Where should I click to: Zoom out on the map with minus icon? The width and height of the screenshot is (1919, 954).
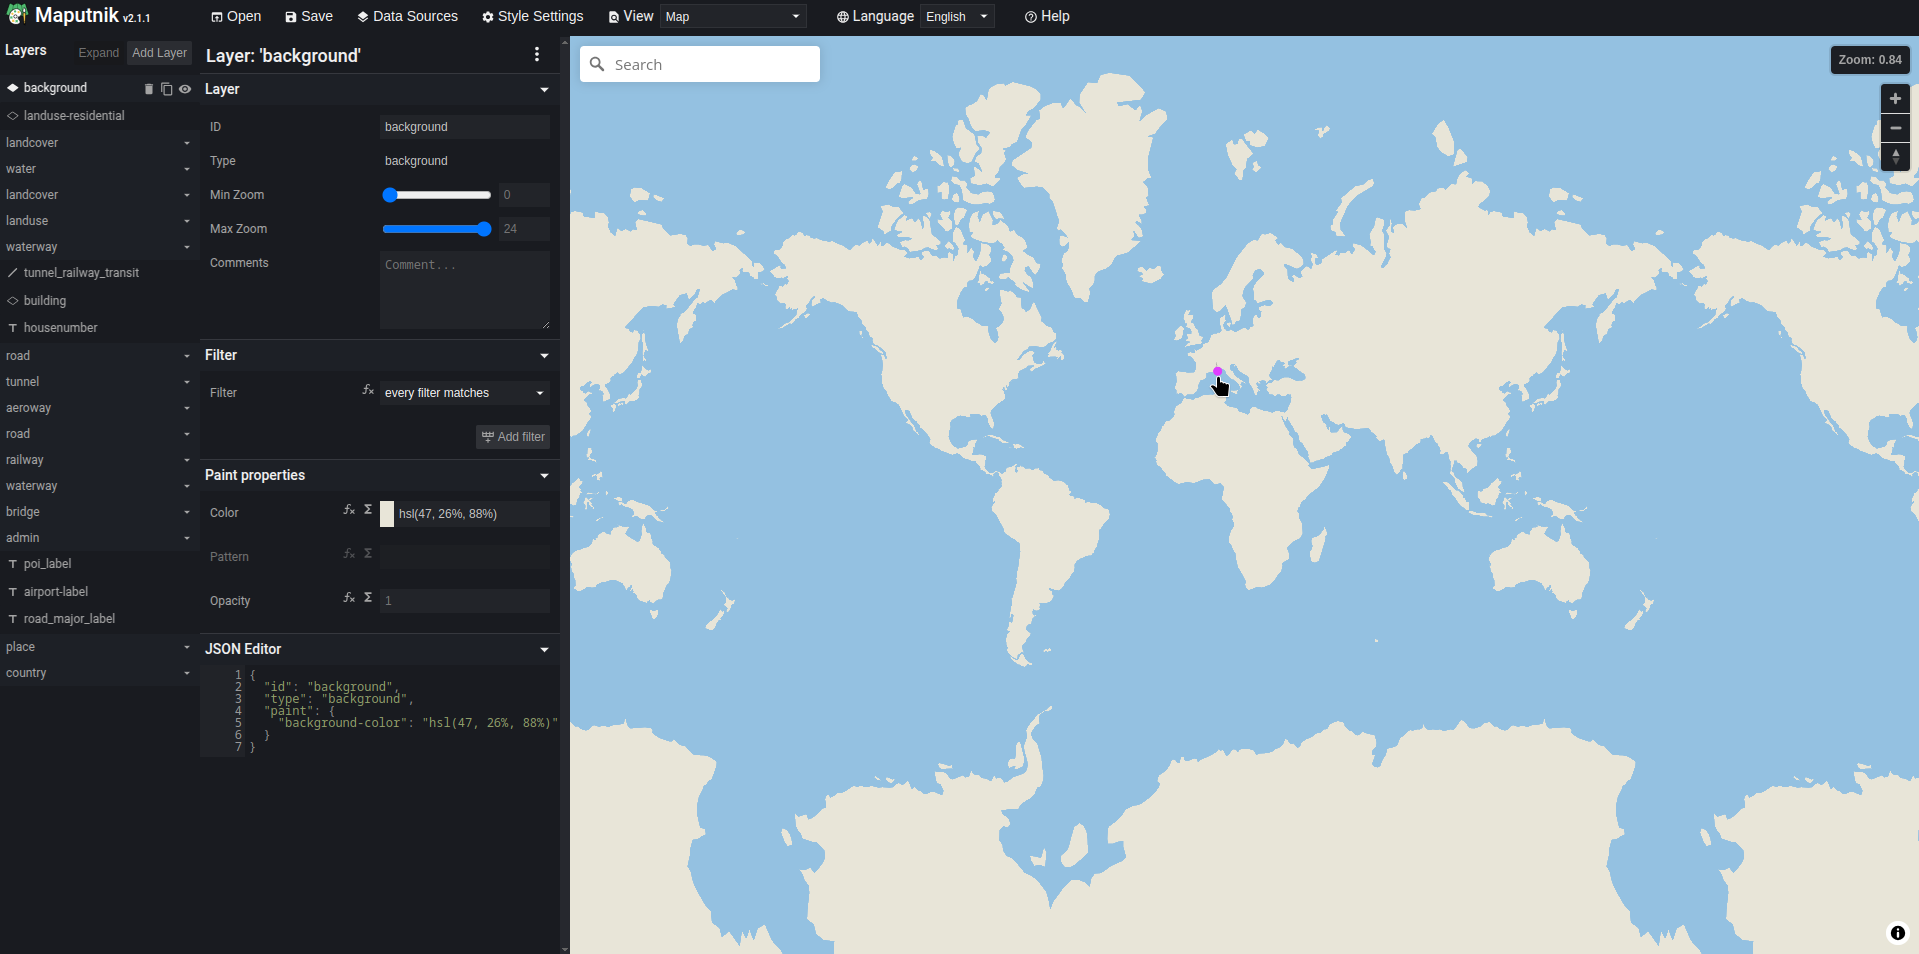[1895, 128]
